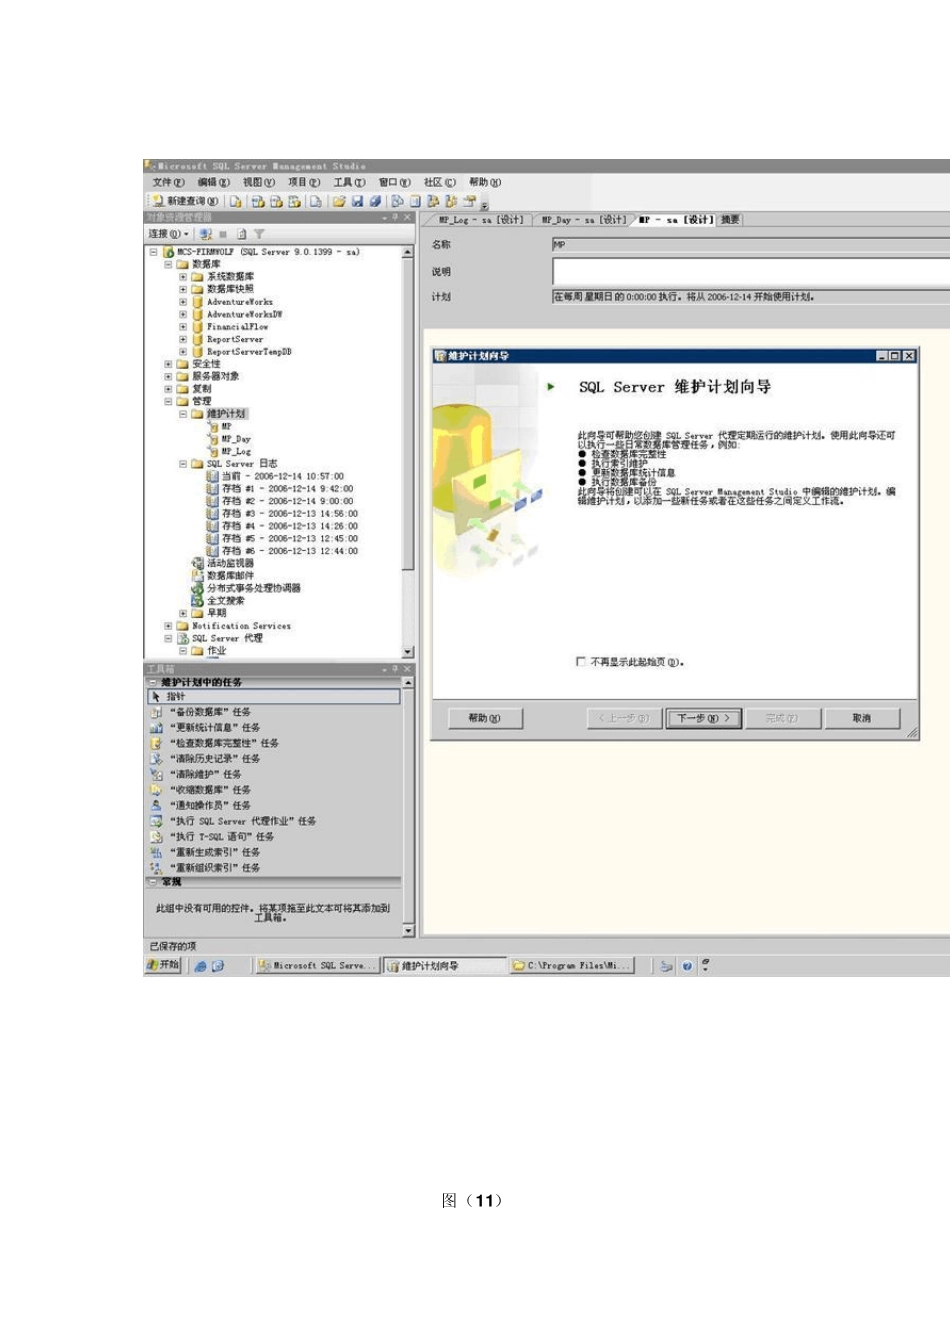Select the MP maintenance plan icon in tree

[x=213, y=427]
